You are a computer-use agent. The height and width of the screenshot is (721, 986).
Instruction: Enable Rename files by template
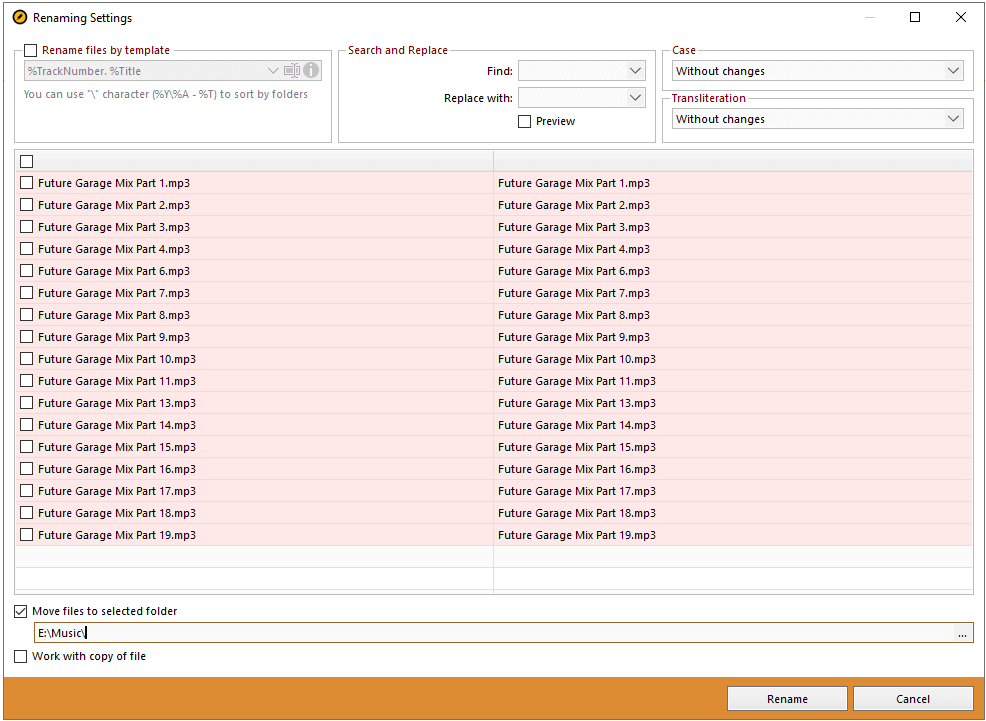click(x=29, y=50)
